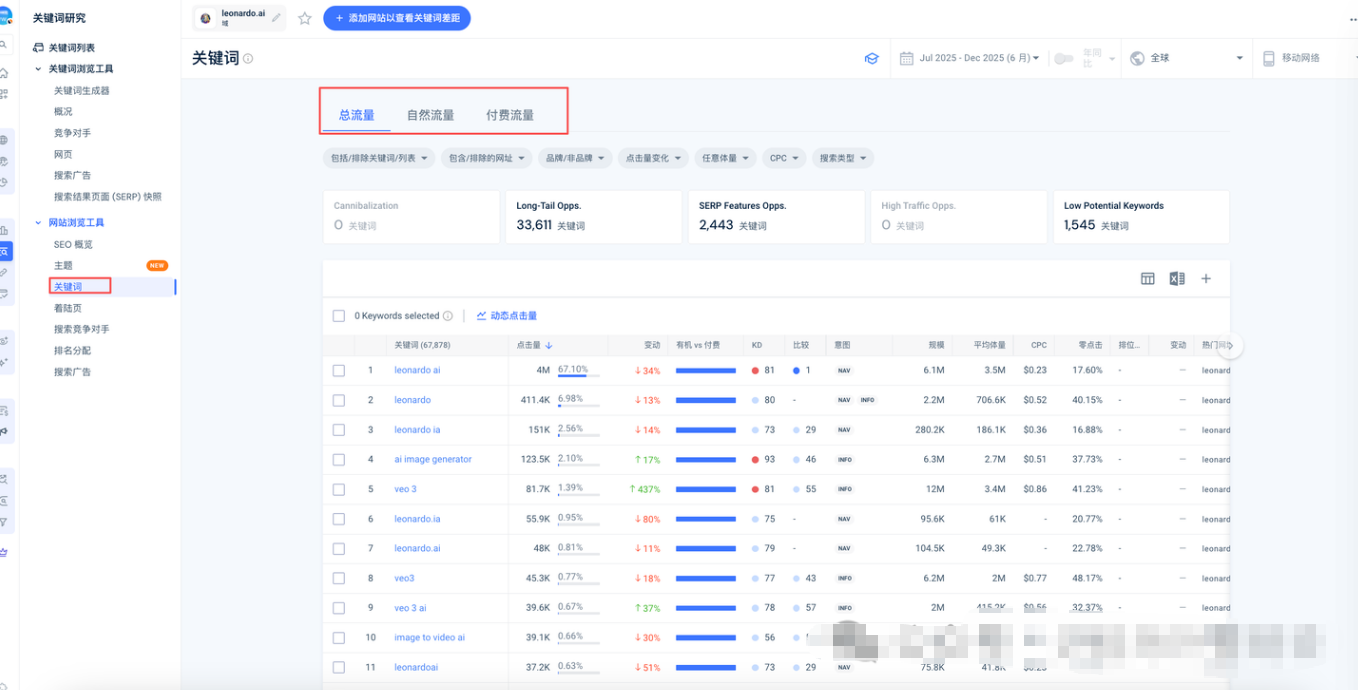Click leonardo ai's 有机 vs 付费 bar
1358x690 pixels.
706,370
